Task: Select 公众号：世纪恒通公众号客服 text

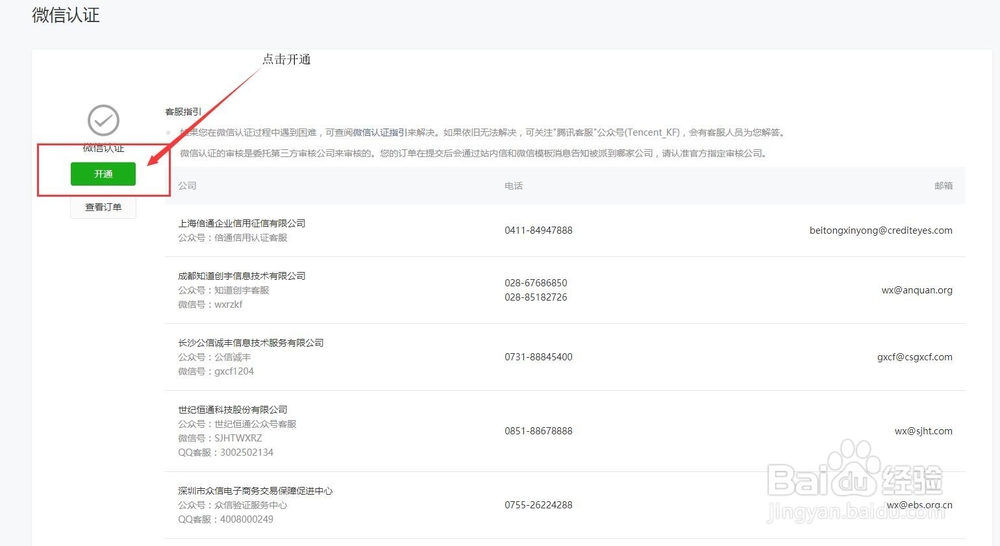Action: click(237, 424)
